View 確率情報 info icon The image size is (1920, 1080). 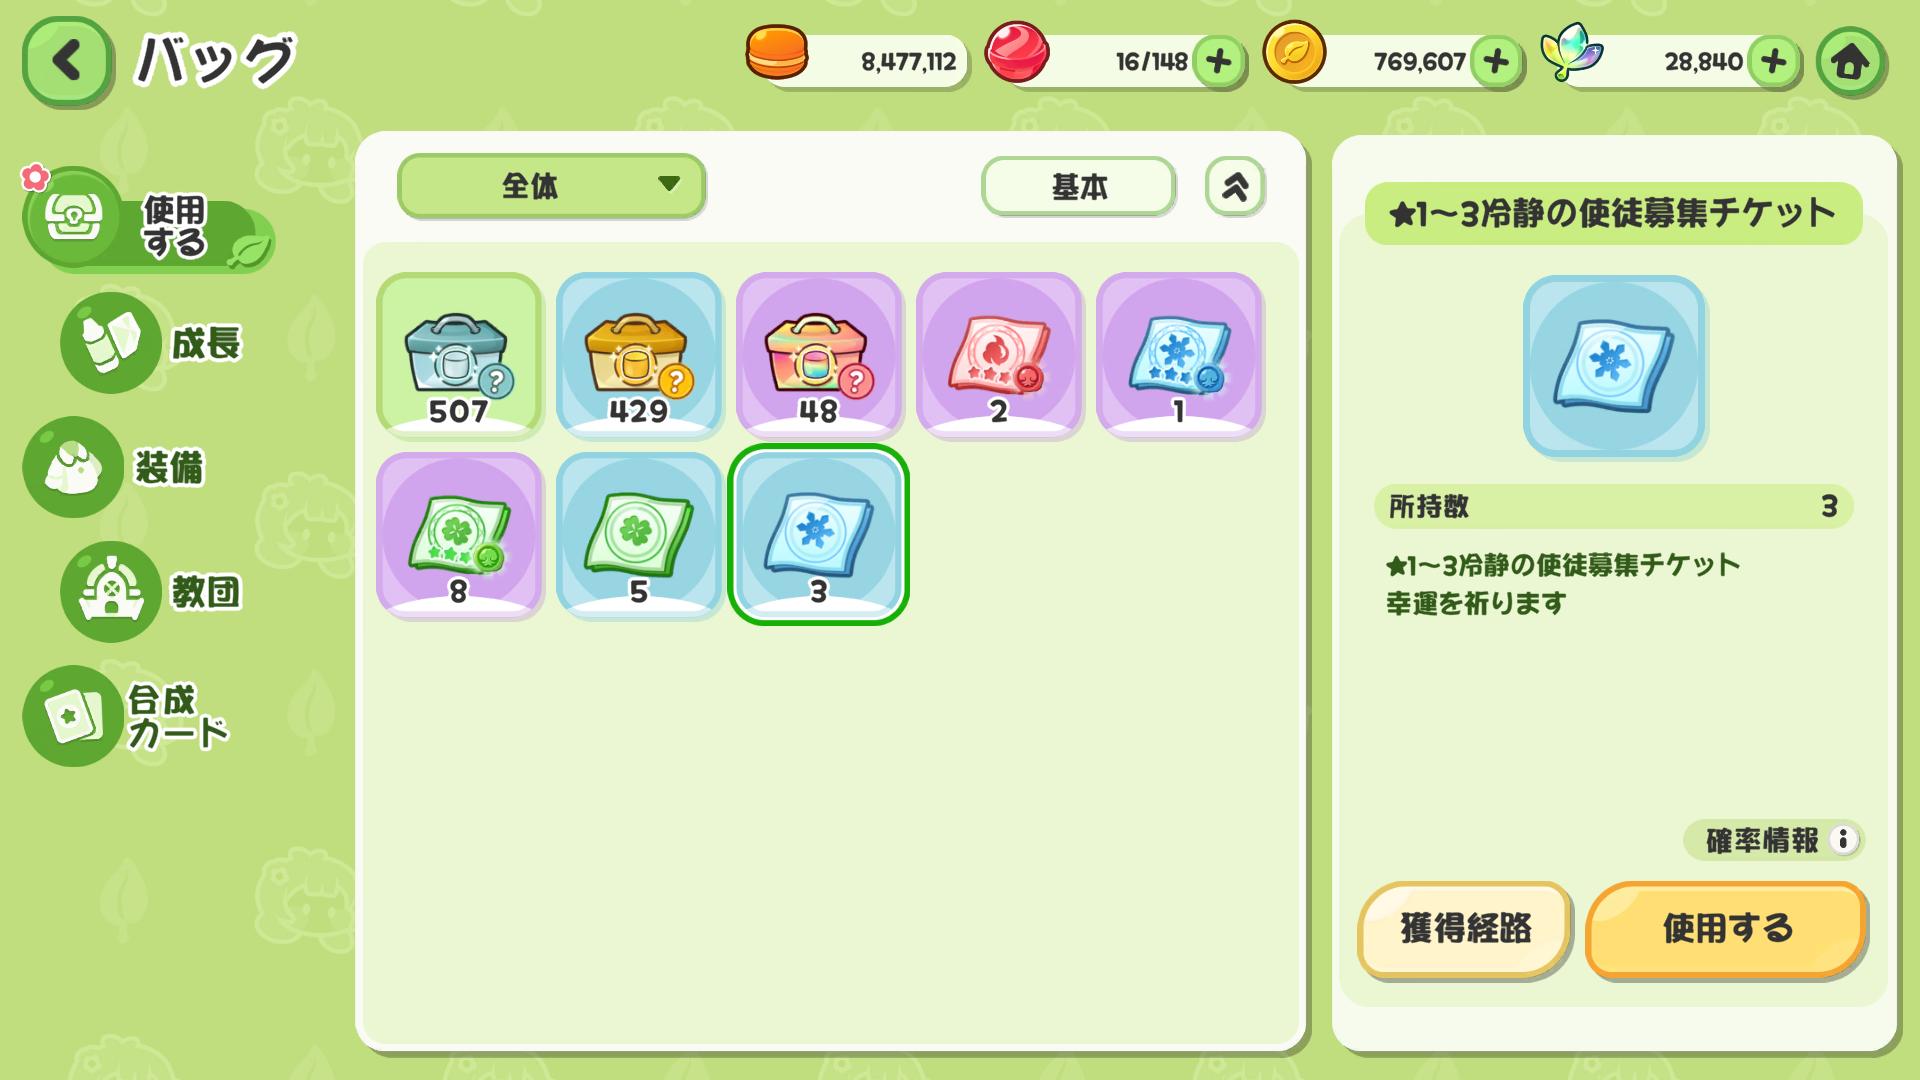[x=1843, y=840]
